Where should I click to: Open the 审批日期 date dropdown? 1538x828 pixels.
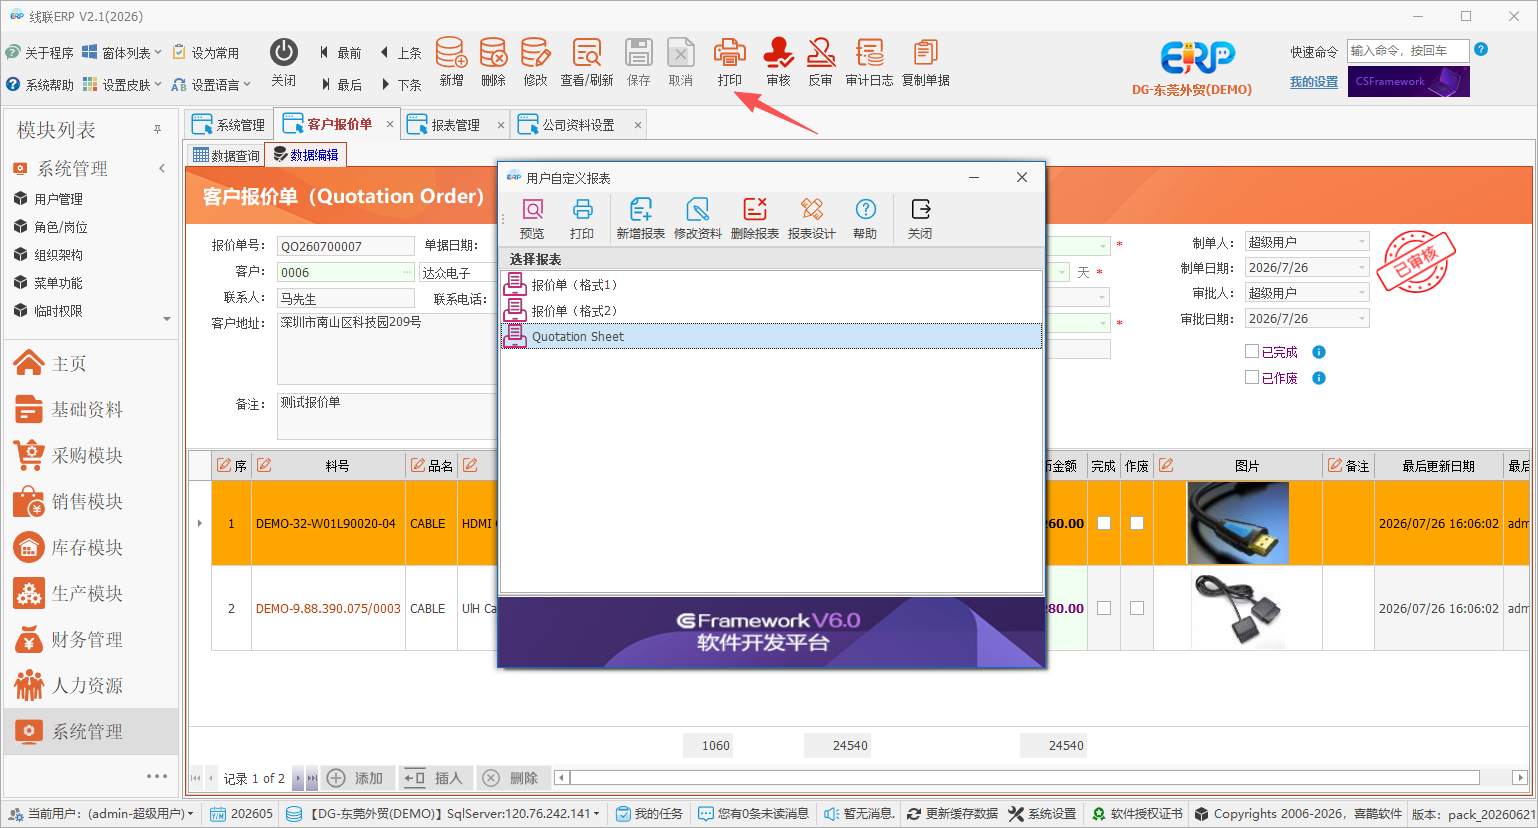pyautogui.click(x=1361, y=319)
